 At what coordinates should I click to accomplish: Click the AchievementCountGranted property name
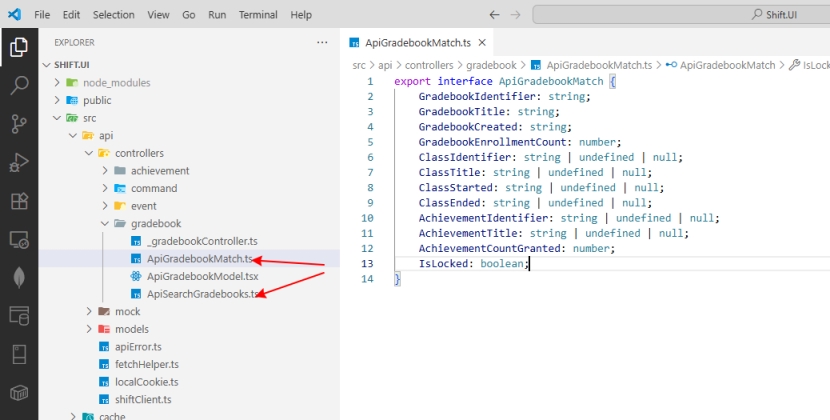click(x=489, y=248)
